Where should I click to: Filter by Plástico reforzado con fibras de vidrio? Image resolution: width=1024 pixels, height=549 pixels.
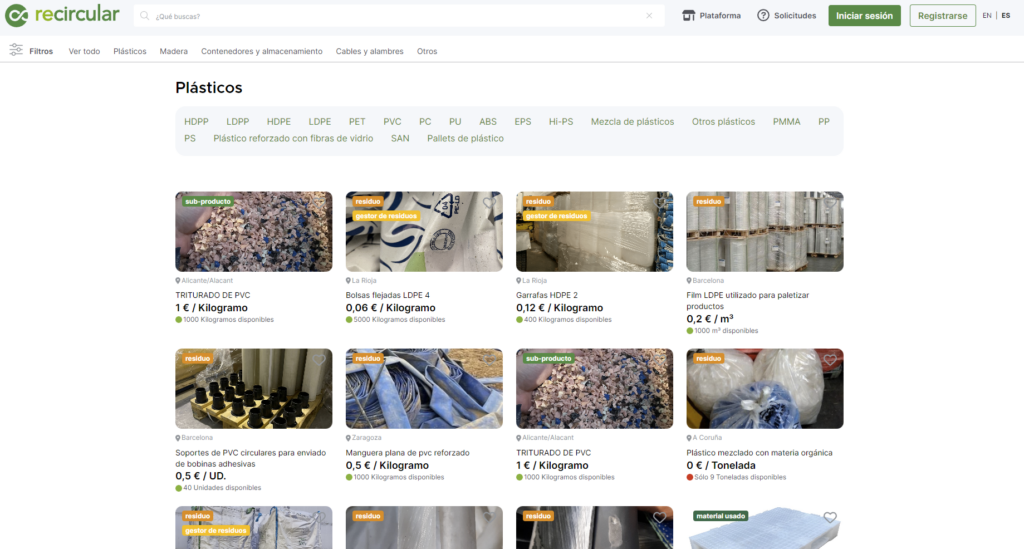[x=293, y=138]
